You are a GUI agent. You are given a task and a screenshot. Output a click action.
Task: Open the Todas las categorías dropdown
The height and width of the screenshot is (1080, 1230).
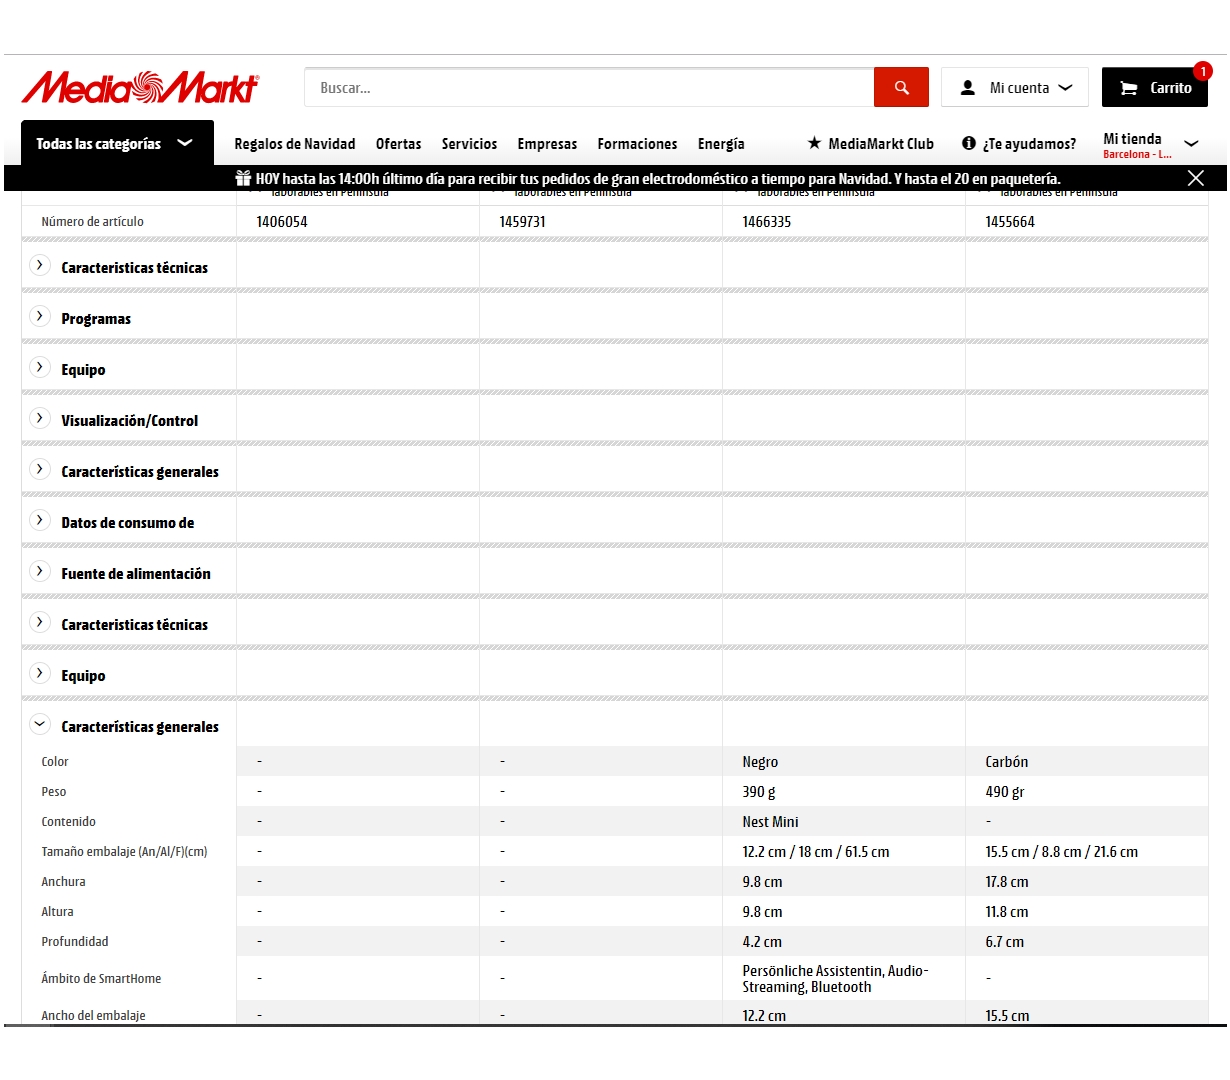[x=116, y=143]
